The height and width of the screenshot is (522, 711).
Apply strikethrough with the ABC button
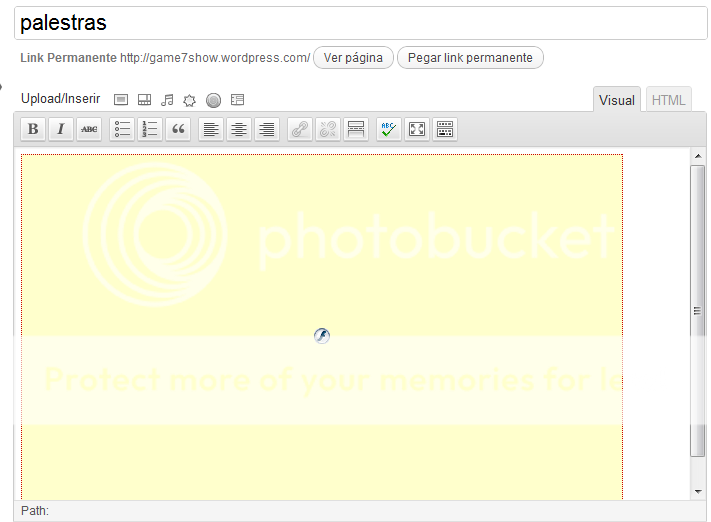(89, 129)
